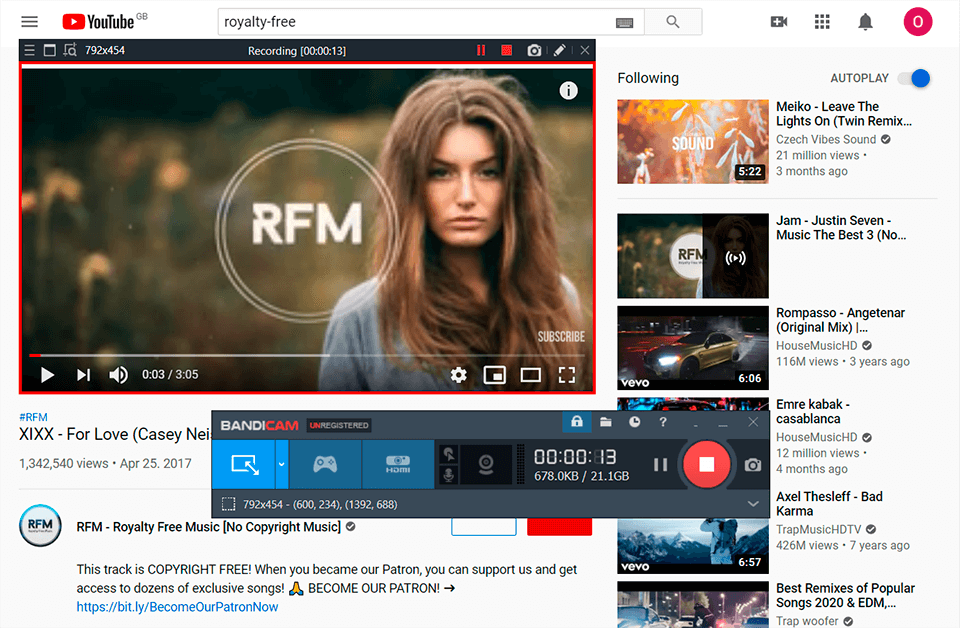Screen dimensions: 960x628
Task: Open the YouTube navigation hamburger menu
Action: coord(27,21)
